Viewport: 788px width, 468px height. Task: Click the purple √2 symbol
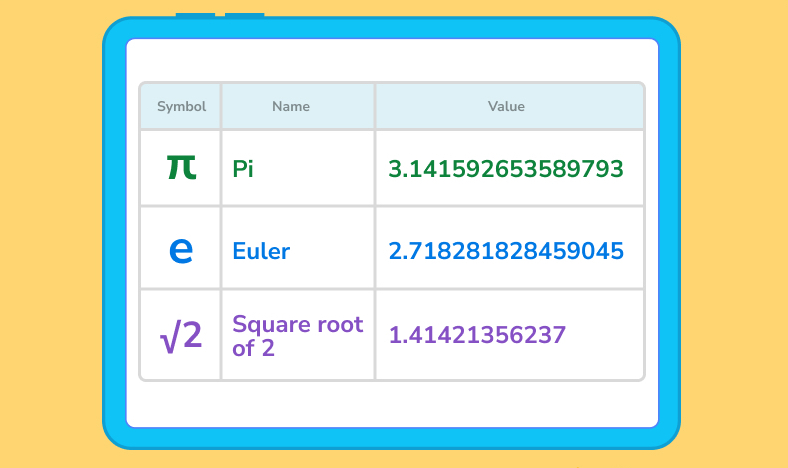(181, 336)
